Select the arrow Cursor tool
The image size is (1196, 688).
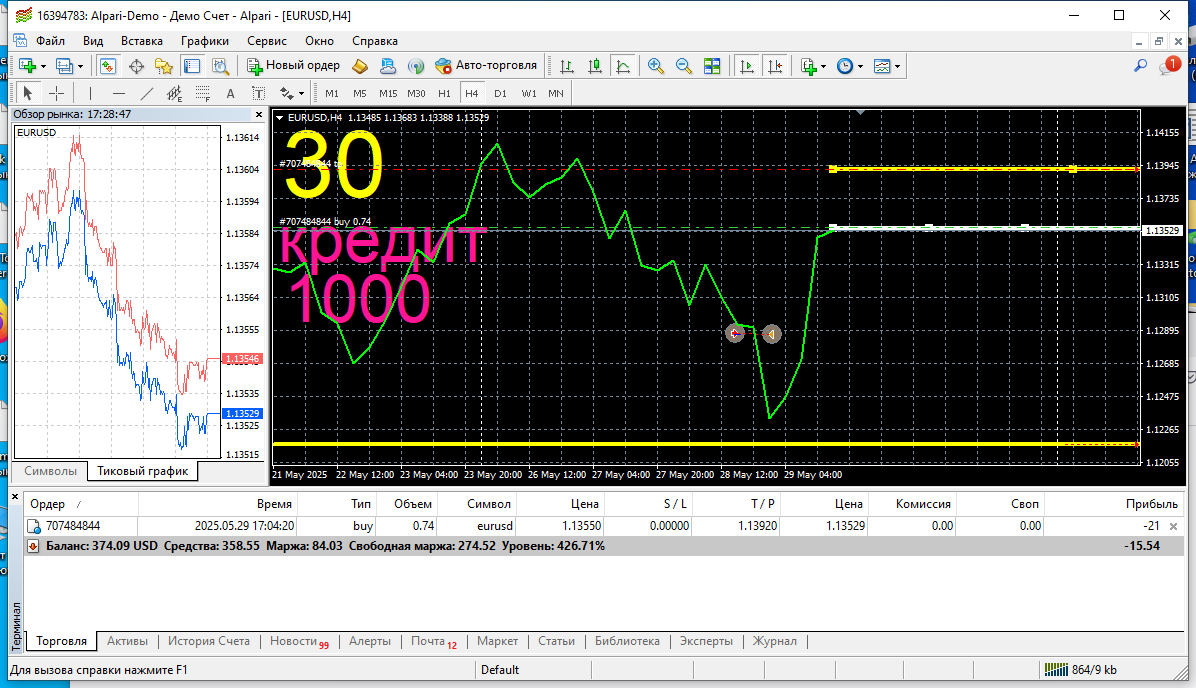pyautogui.click(x=27, y=93)
